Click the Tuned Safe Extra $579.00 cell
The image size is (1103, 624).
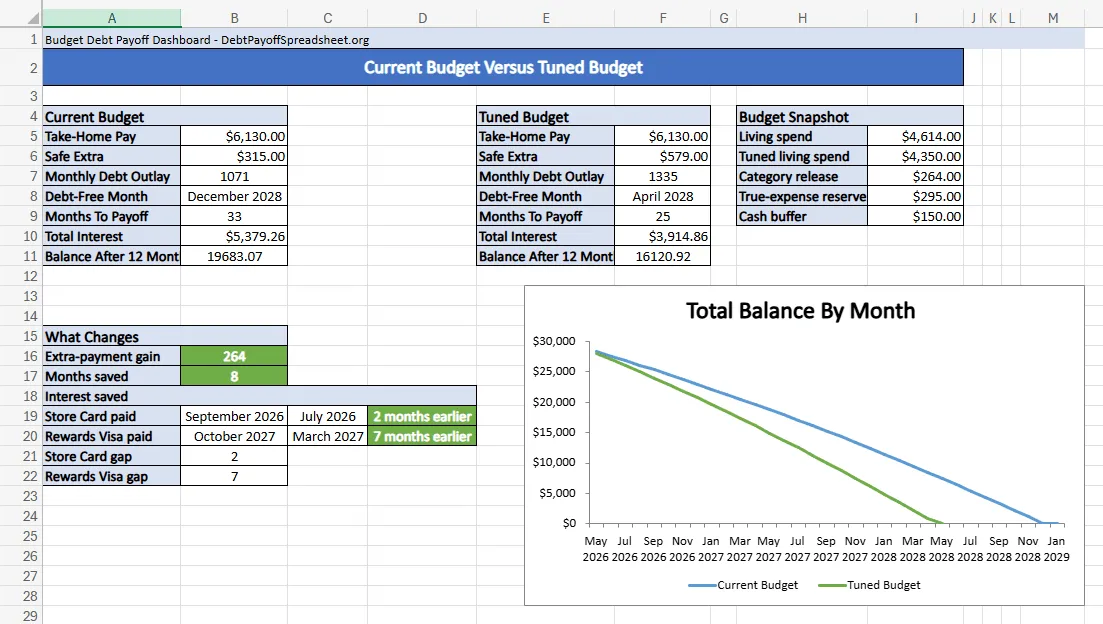pos(663,156)
